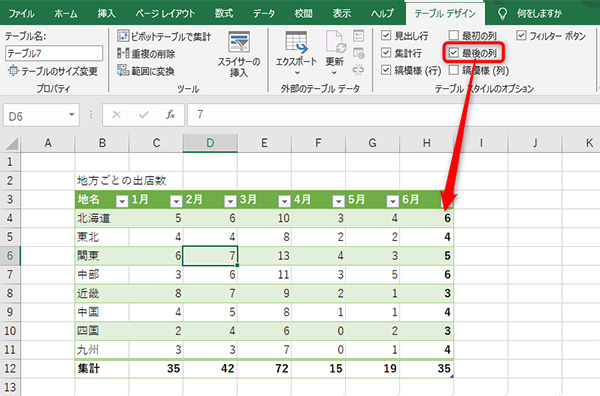Select column H header
Screen dimensions: 600x396
click(427, 143)
